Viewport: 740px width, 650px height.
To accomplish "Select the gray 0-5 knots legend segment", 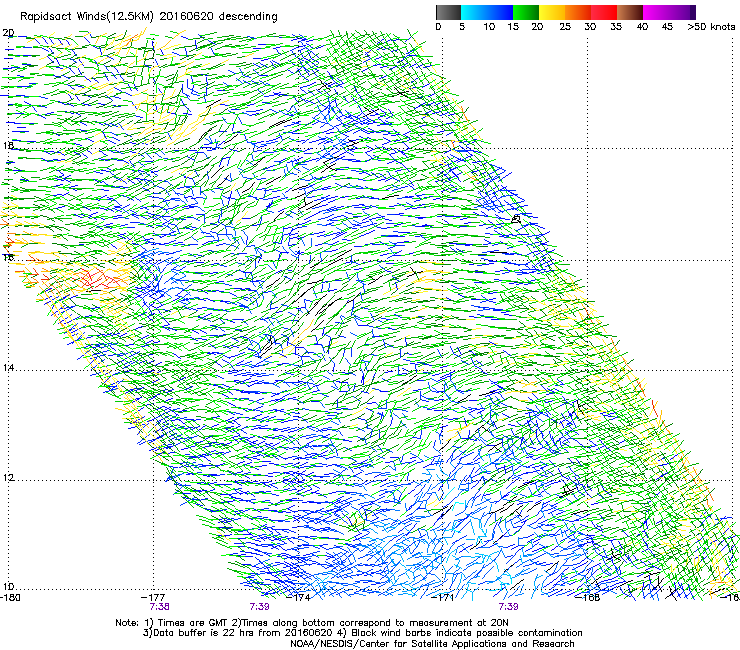I will click(x=448, y=12).
